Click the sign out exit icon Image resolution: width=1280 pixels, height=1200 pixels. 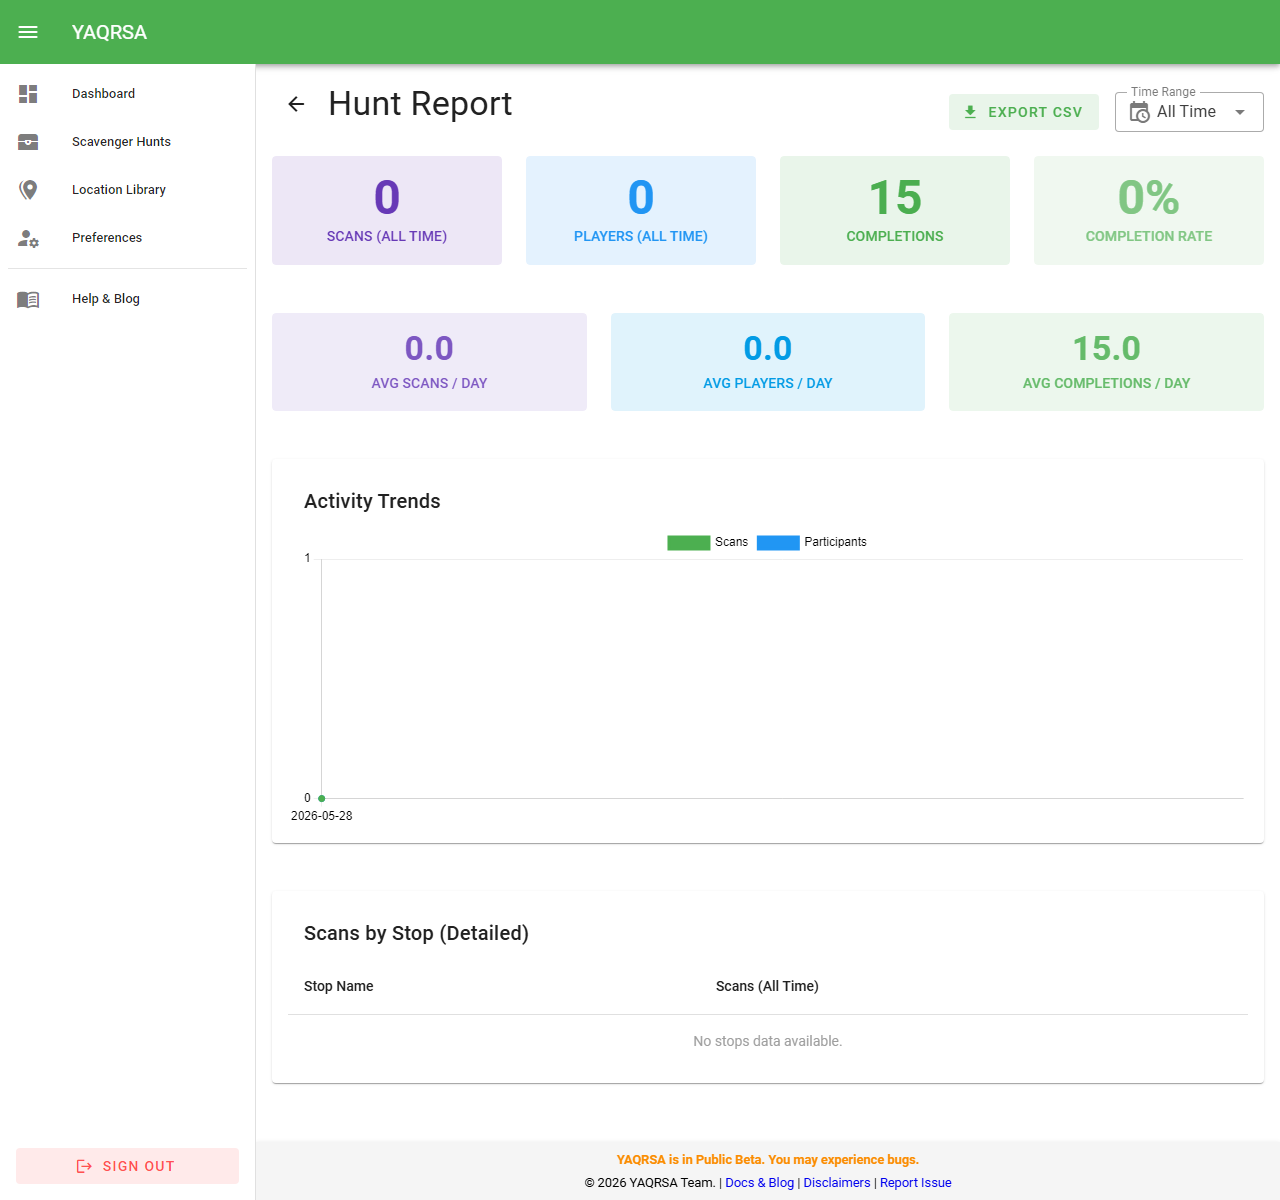coord(84,1166)
